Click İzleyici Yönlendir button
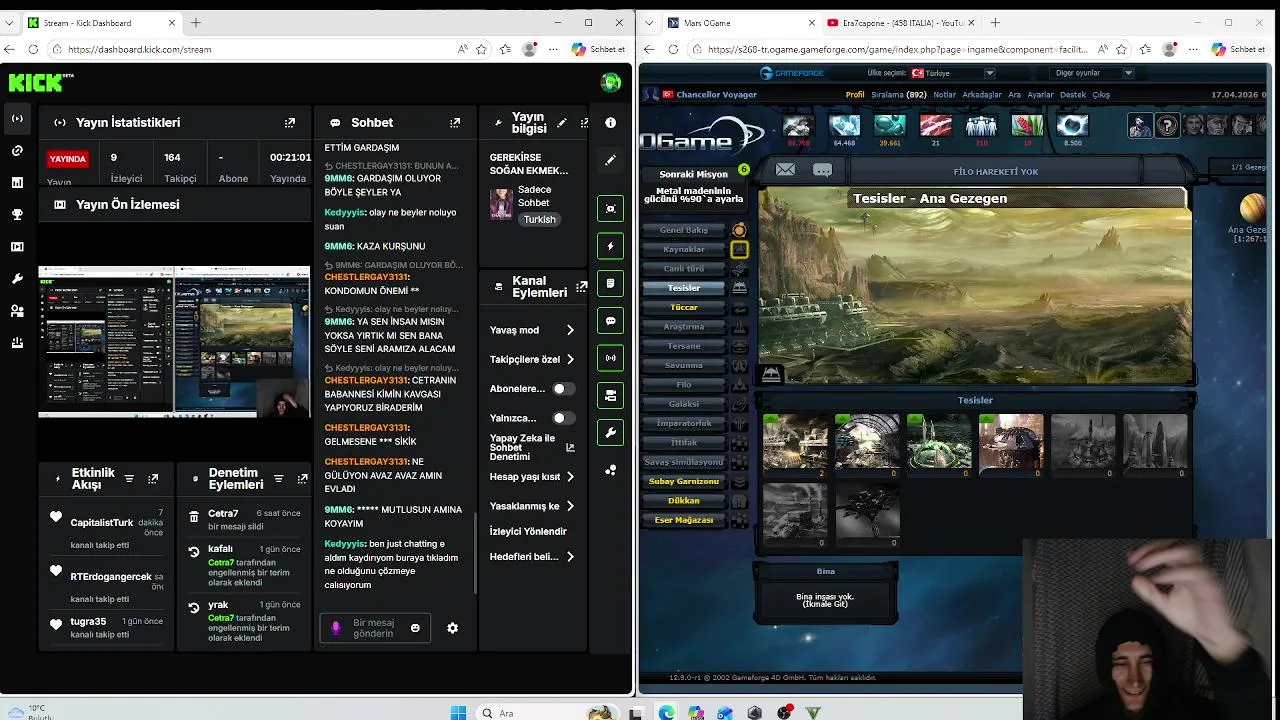This screenshot has height=720, width=1280. pos(528,531)
